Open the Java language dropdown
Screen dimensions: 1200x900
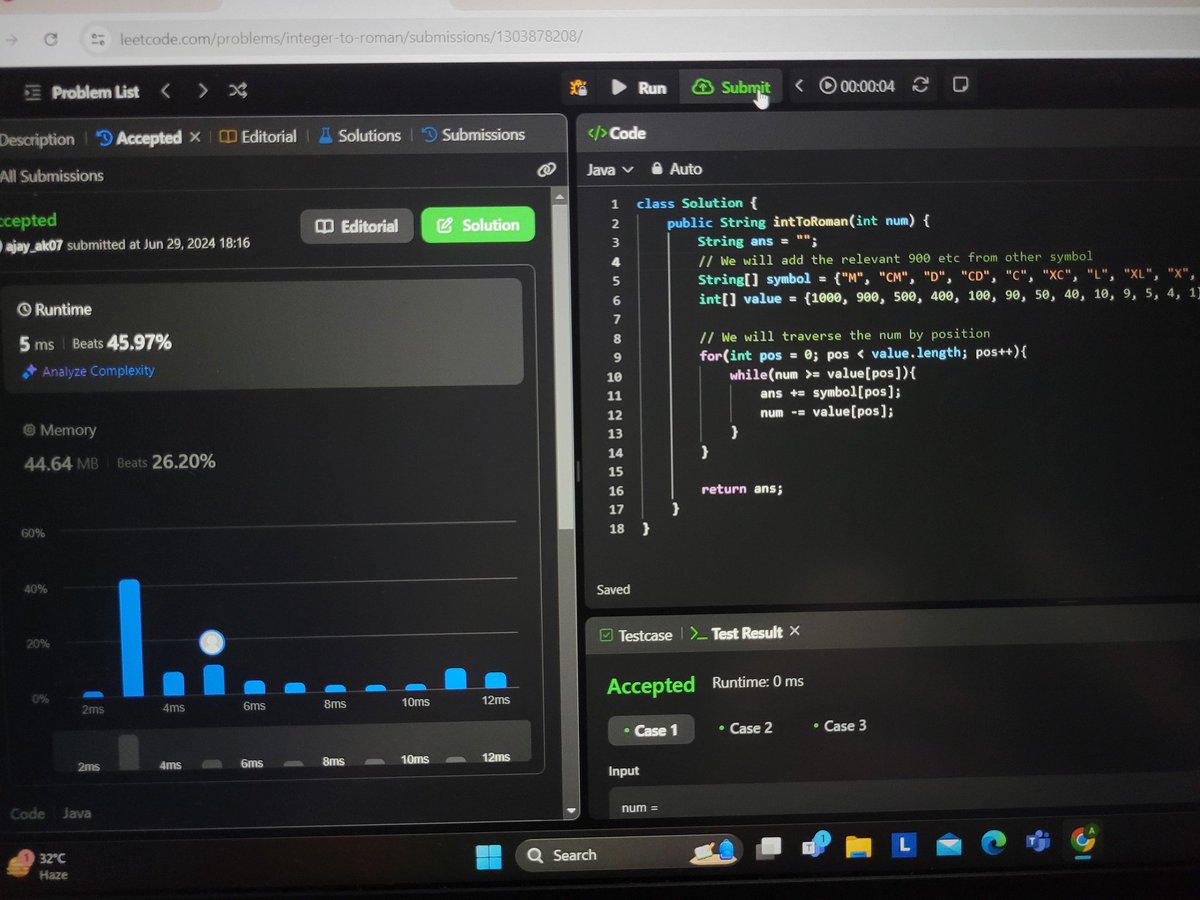pyautogui.click(x=610, y=170)
